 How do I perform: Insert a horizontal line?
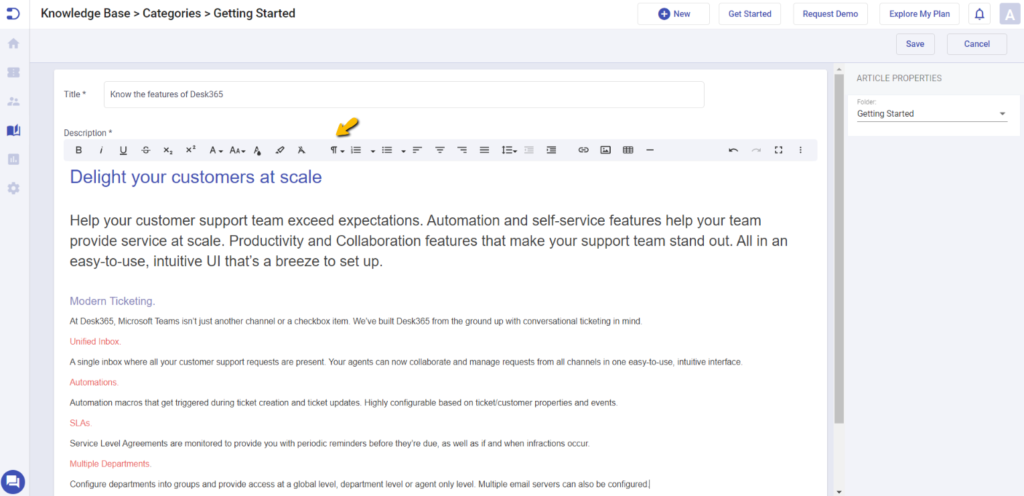click(650, 150)
